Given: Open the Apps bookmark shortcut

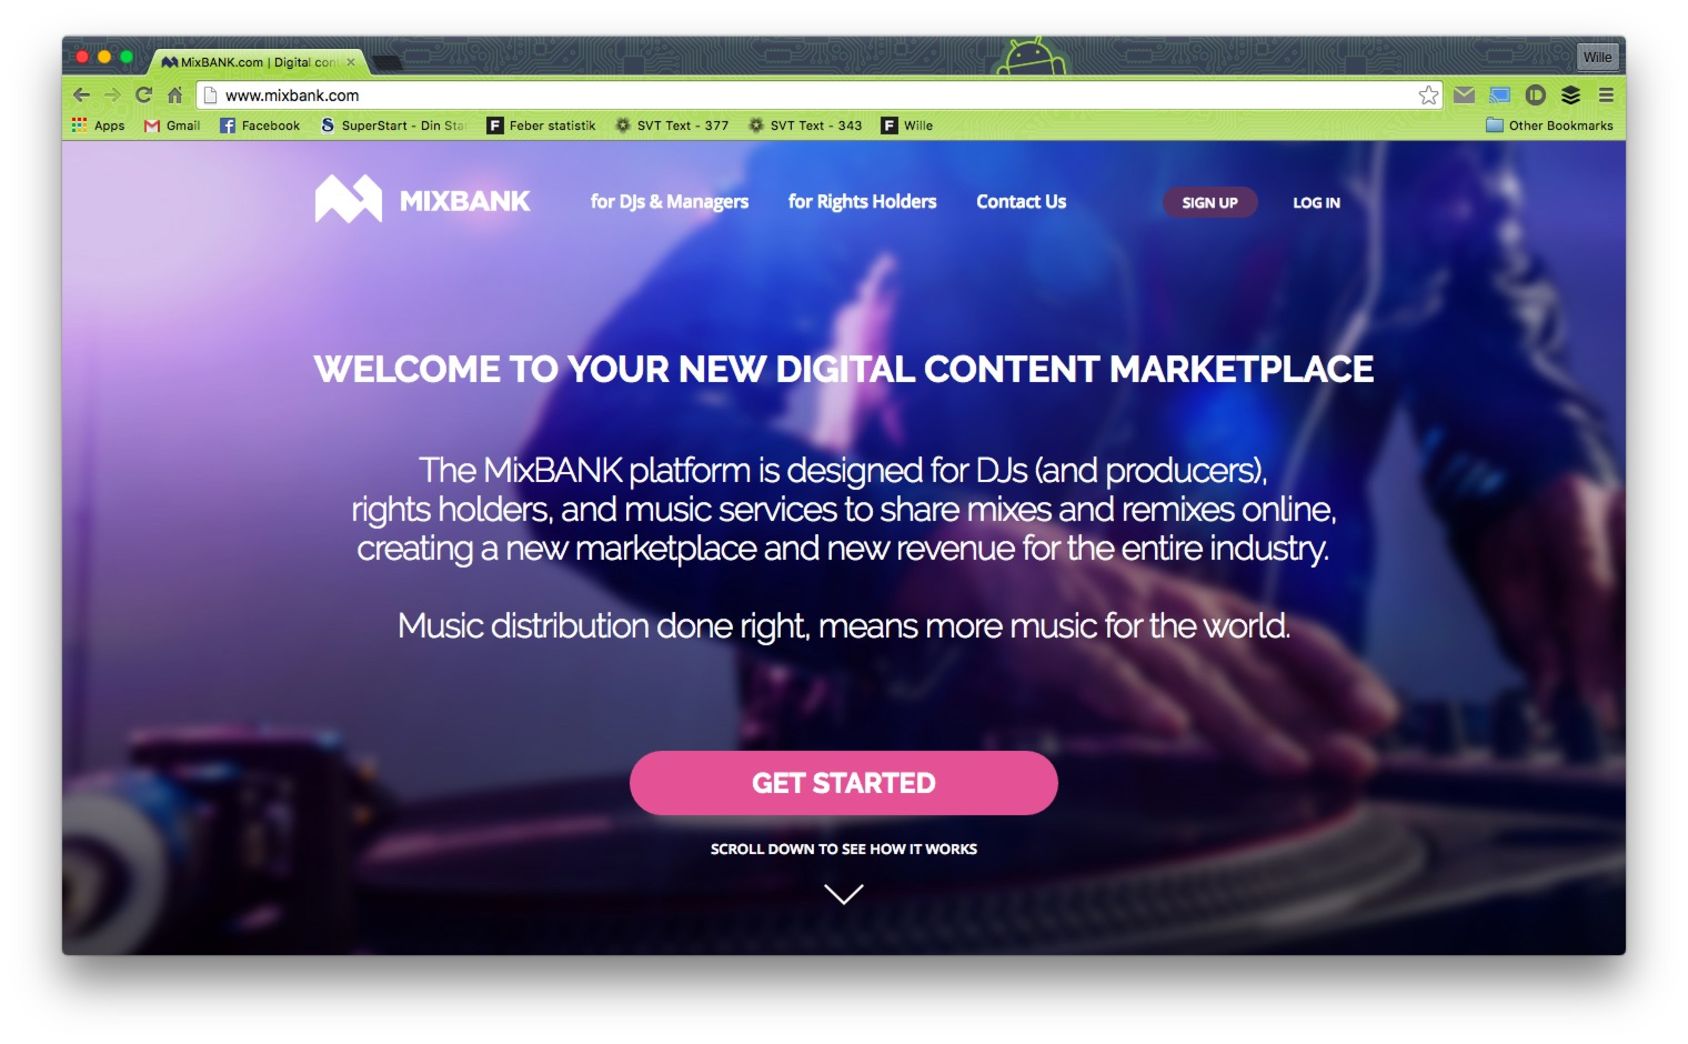Looking at the screenshot, I should [x=98, y=125].
